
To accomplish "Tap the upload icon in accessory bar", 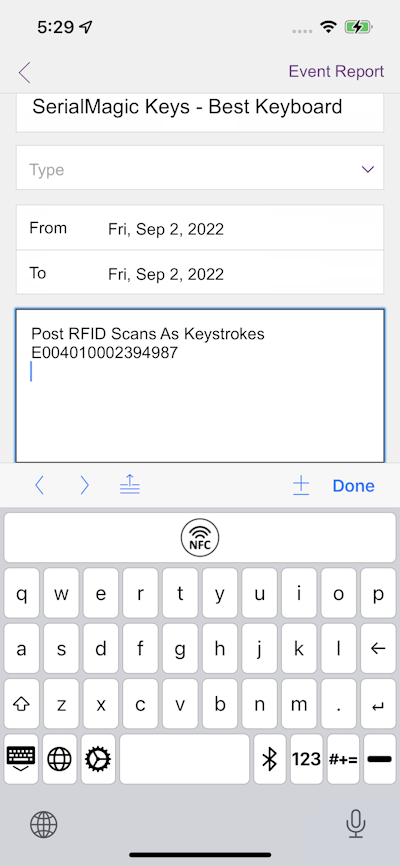I will 130,485.
